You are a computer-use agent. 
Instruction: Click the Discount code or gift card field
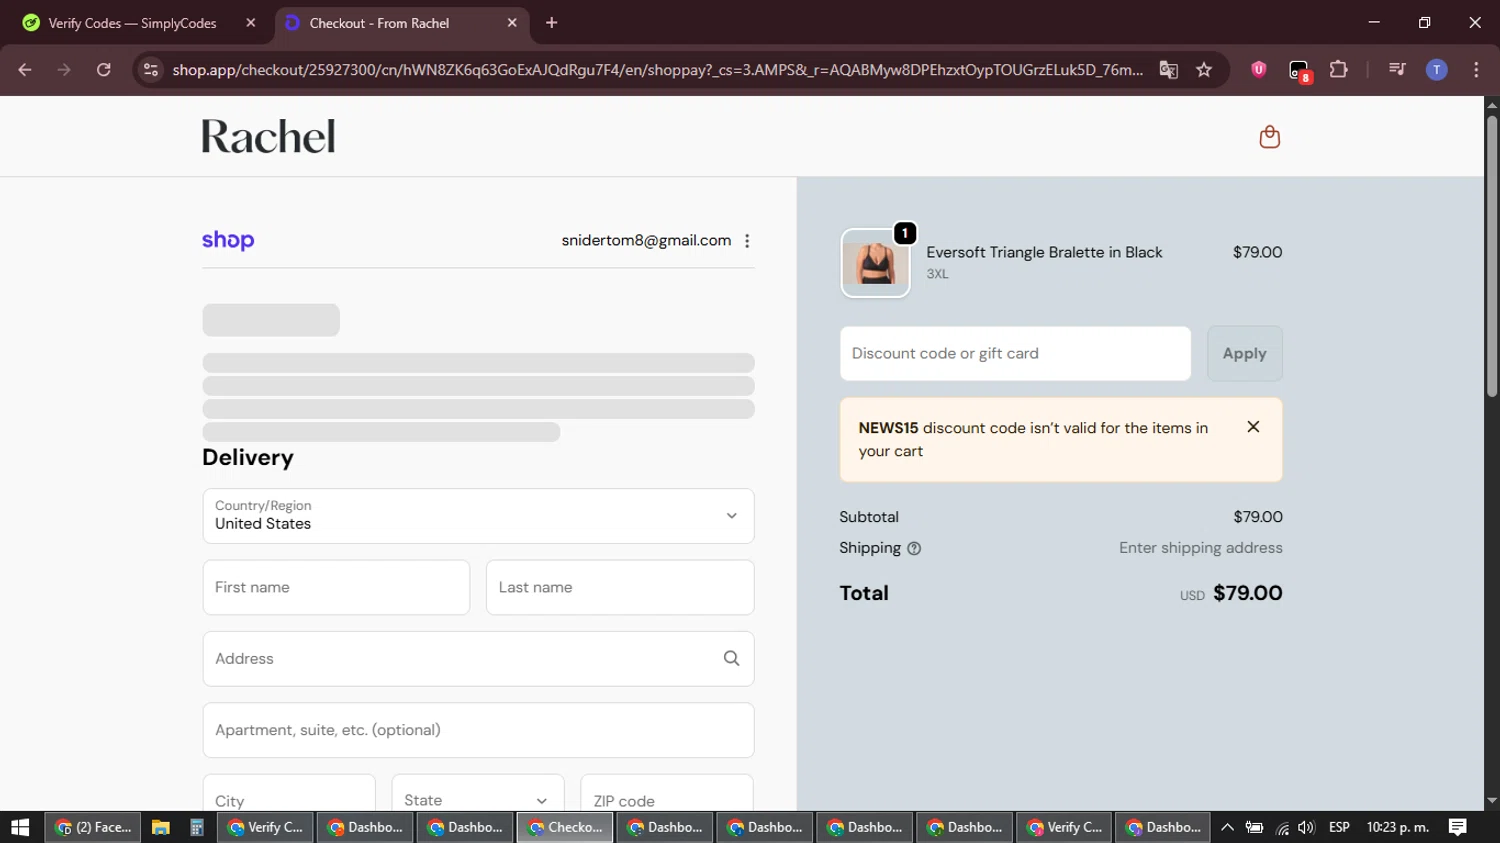1015,353
